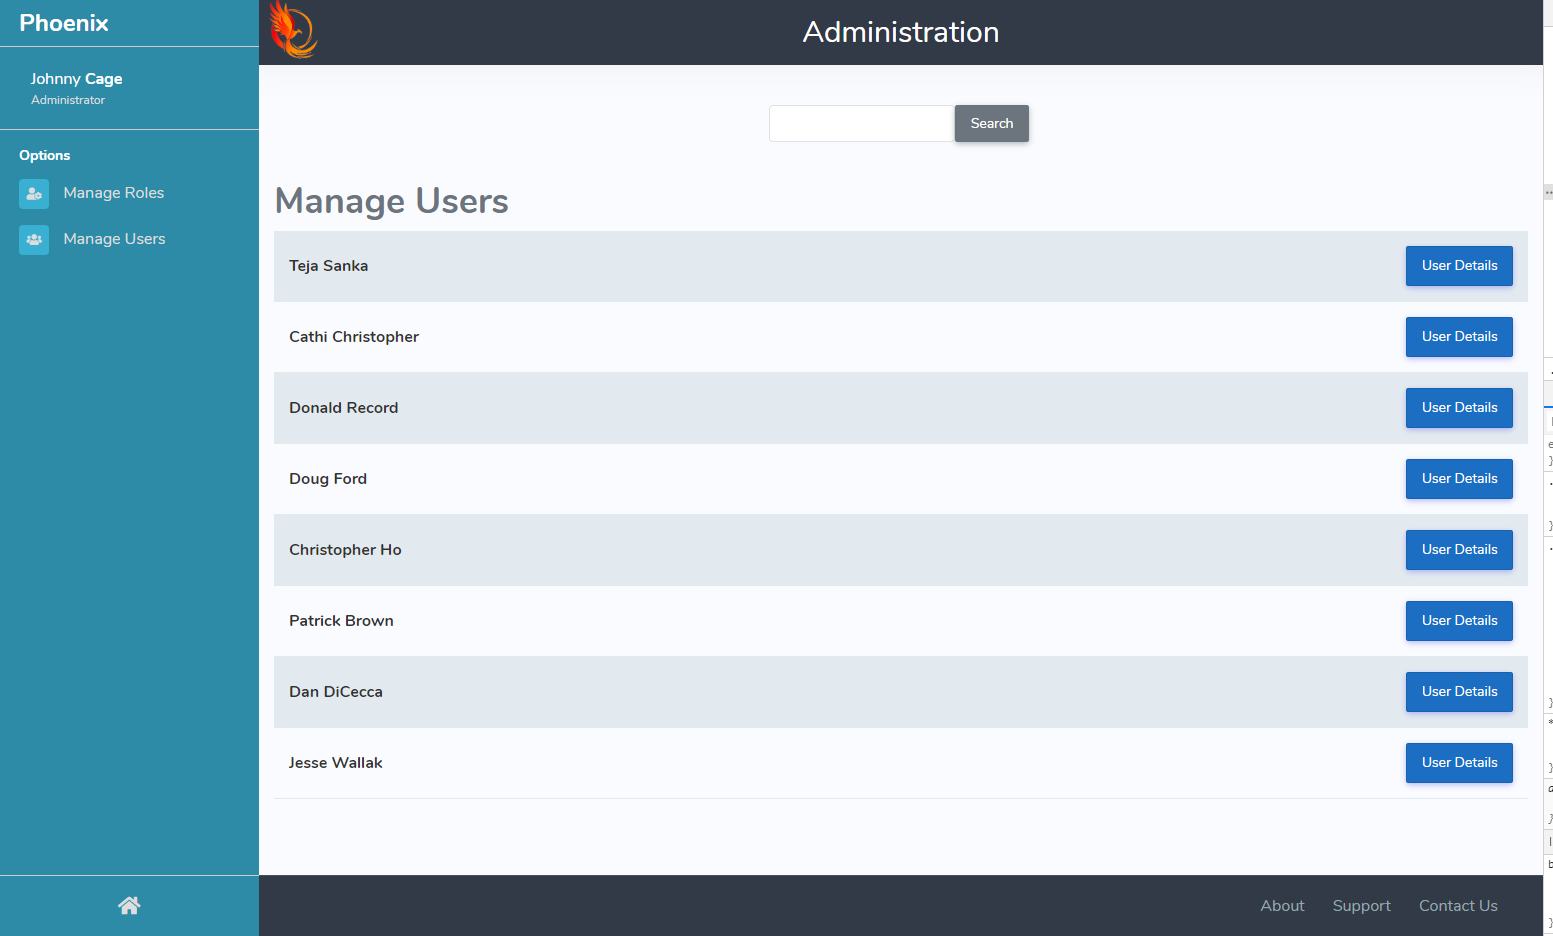Click the Phoenix brand title

[x=64, y=23]
